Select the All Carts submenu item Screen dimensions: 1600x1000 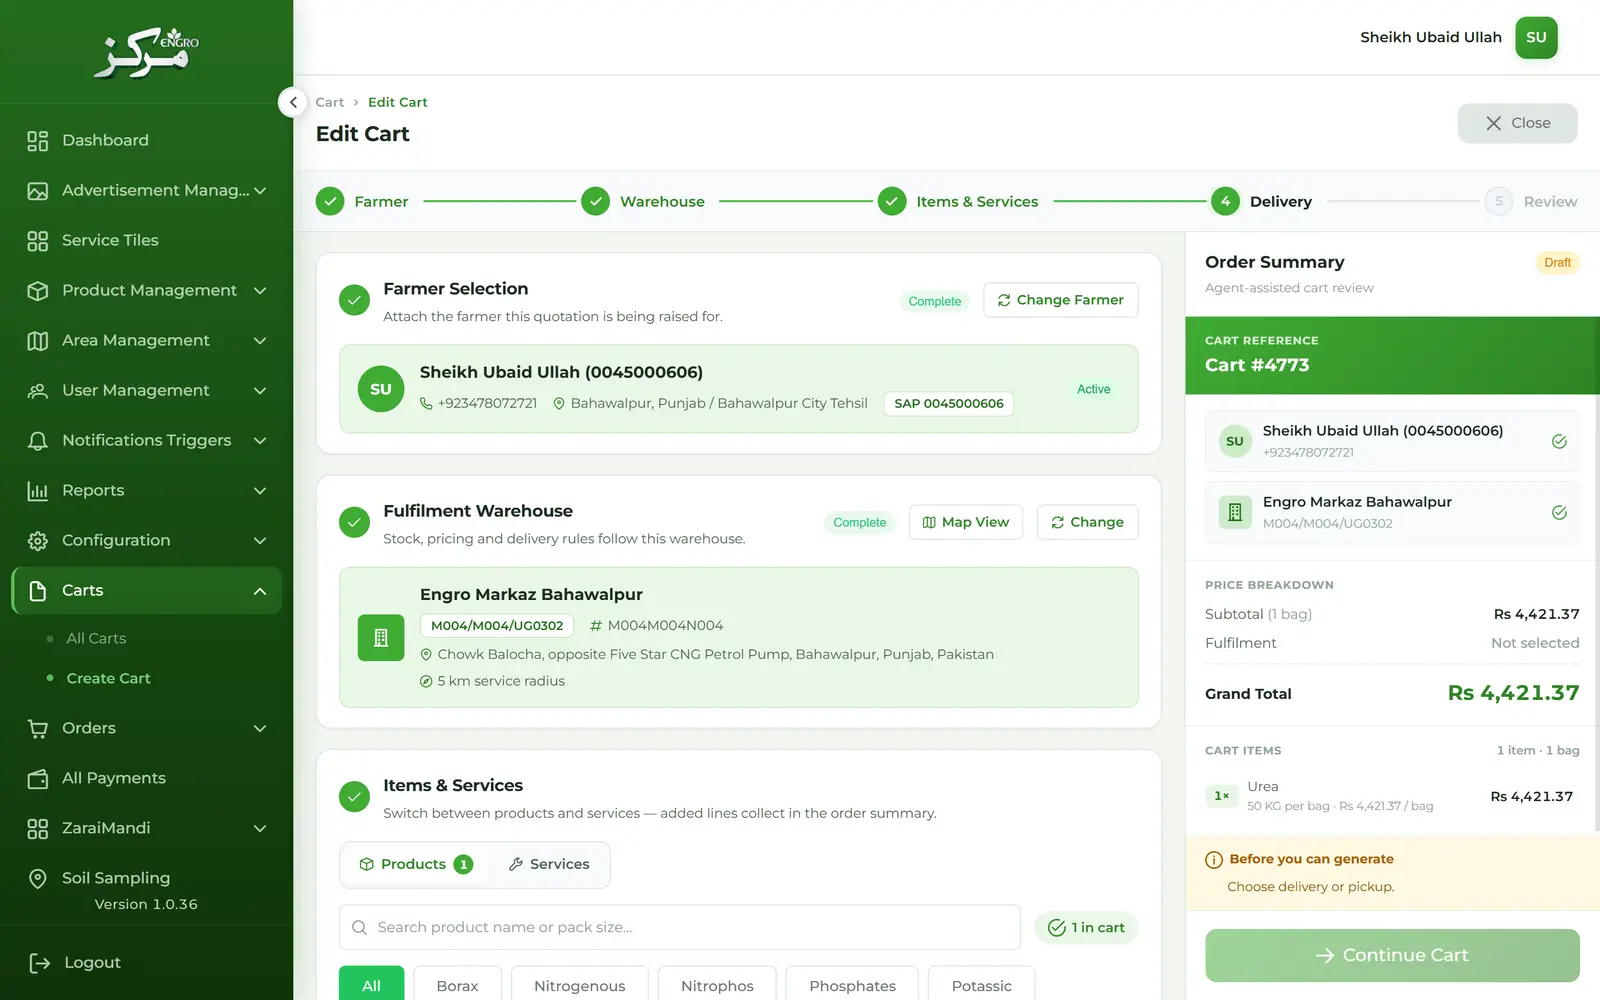pyautogui.click(x=96, y=639)
